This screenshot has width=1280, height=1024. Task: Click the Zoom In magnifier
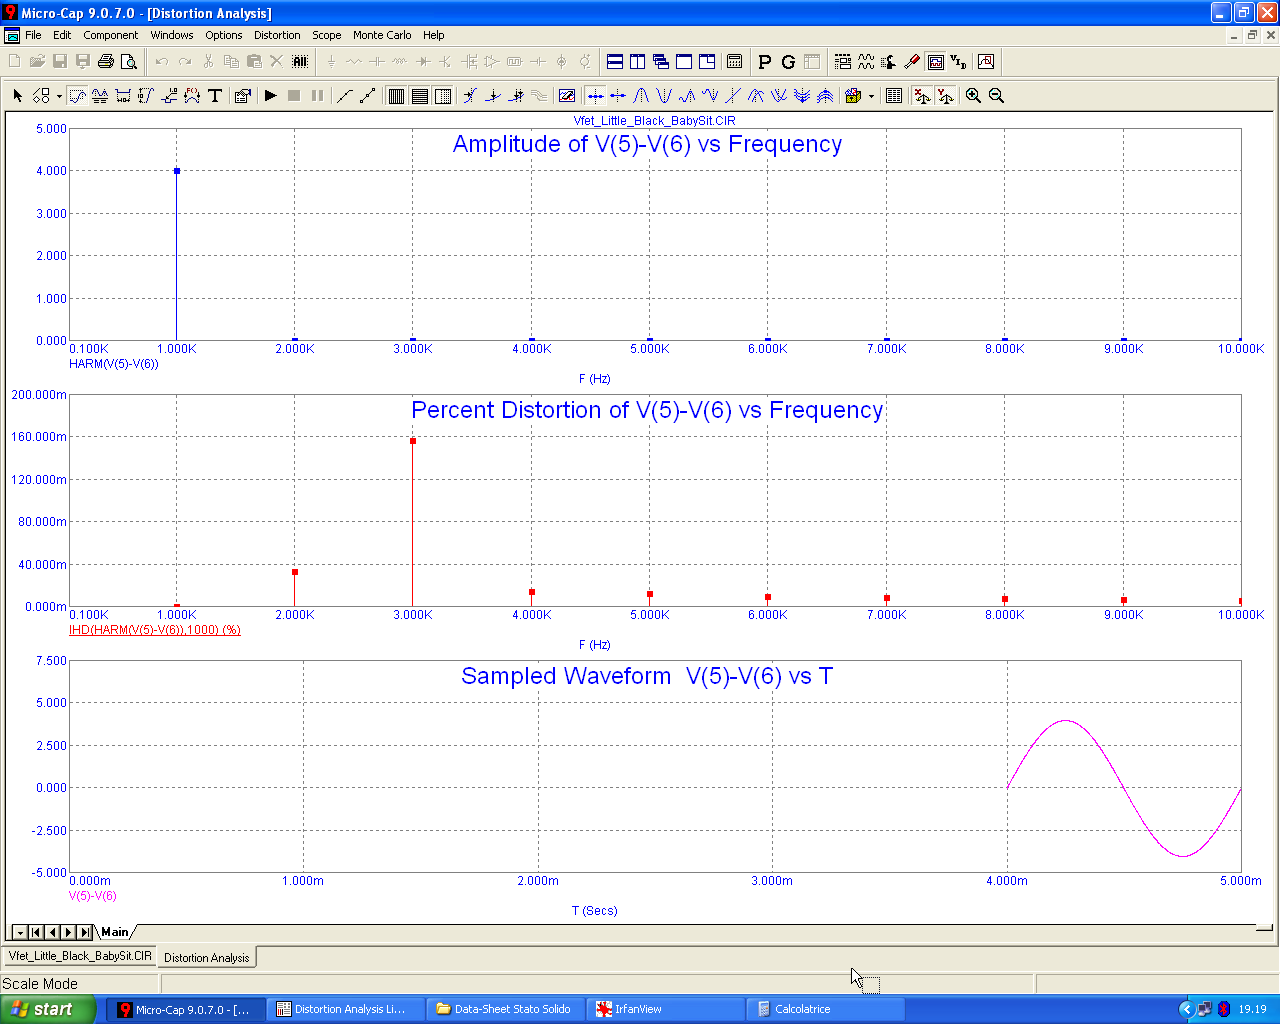pos(973,96)
